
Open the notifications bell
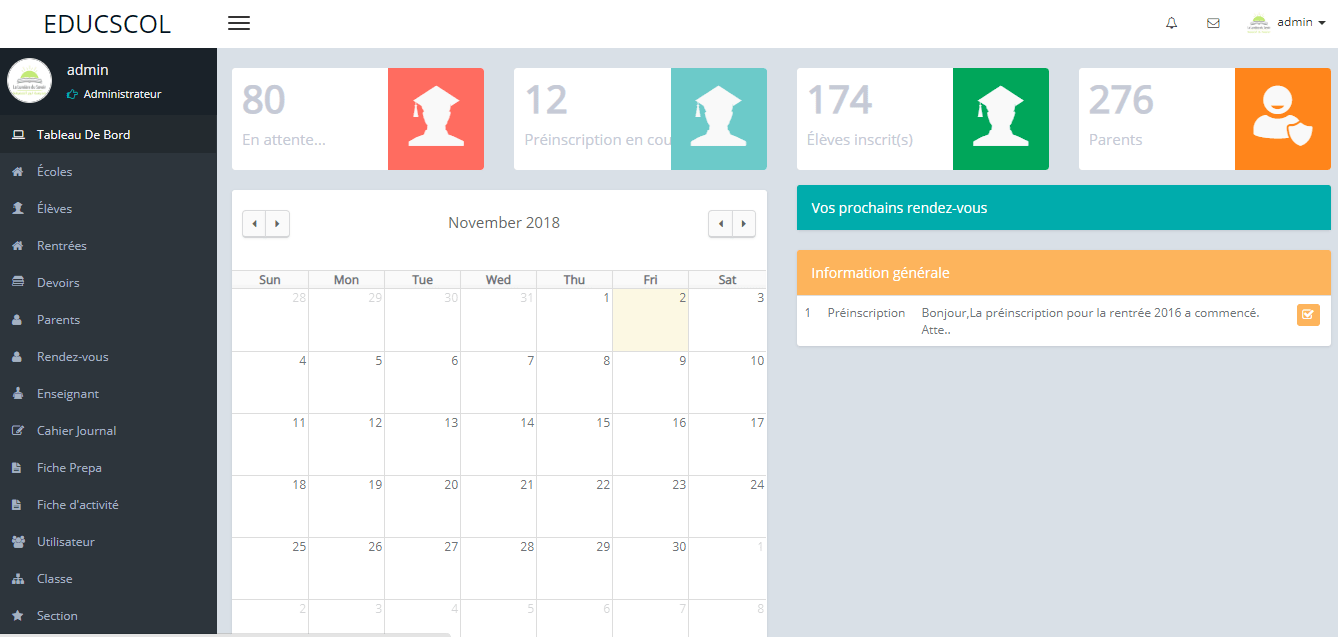1171,22
